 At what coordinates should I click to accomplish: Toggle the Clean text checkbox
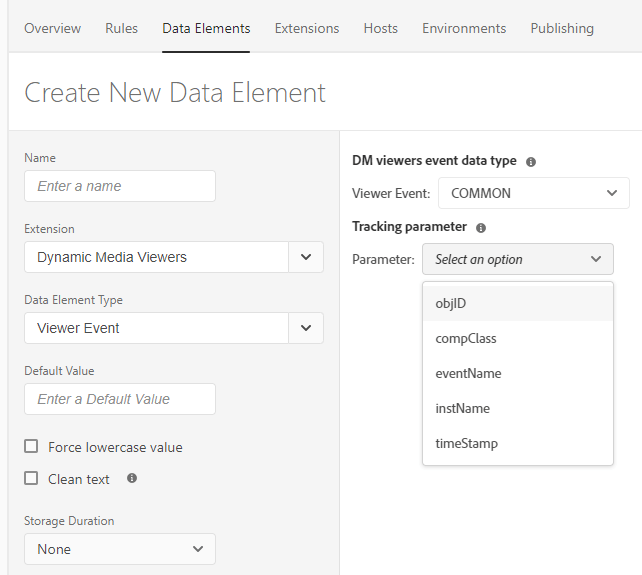click(32, 479)
